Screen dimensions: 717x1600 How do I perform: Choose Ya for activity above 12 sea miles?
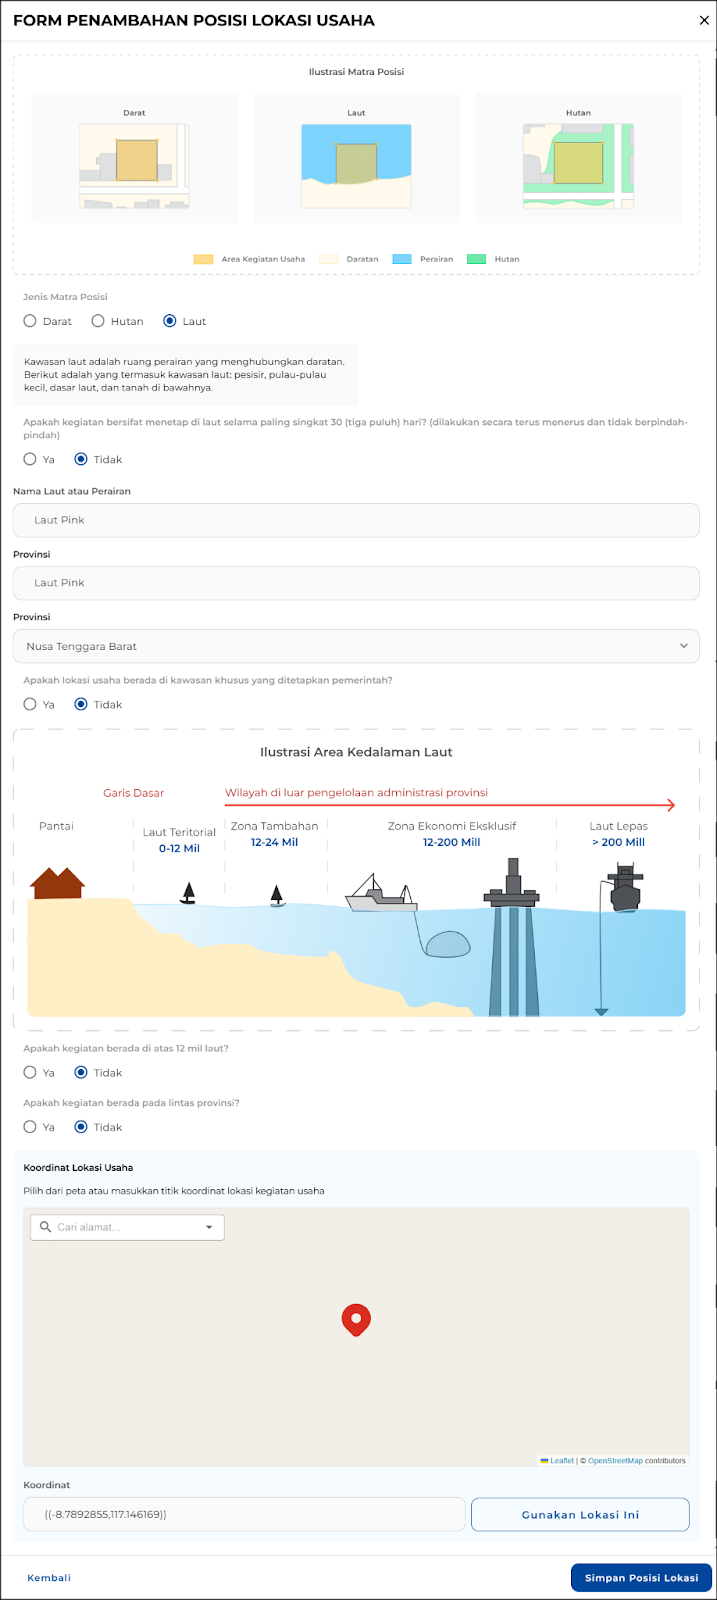coord(30,1072)
